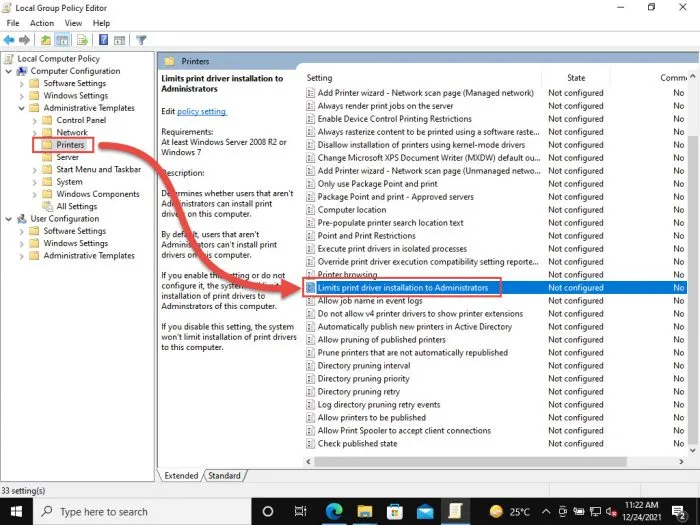
Task: Show hidden tray icons chevron
Action: coord(546,512)
